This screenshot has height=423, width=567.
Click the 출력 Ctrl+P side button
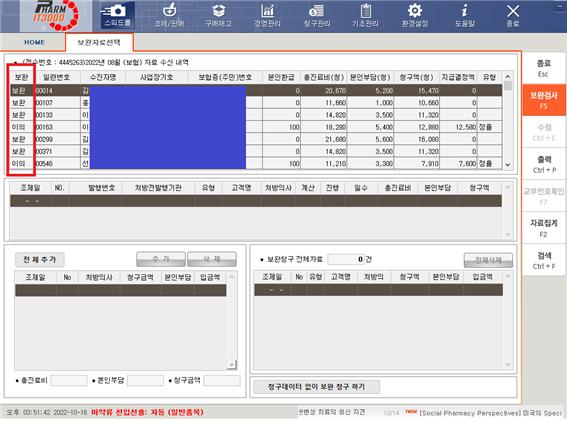[543, 164]
